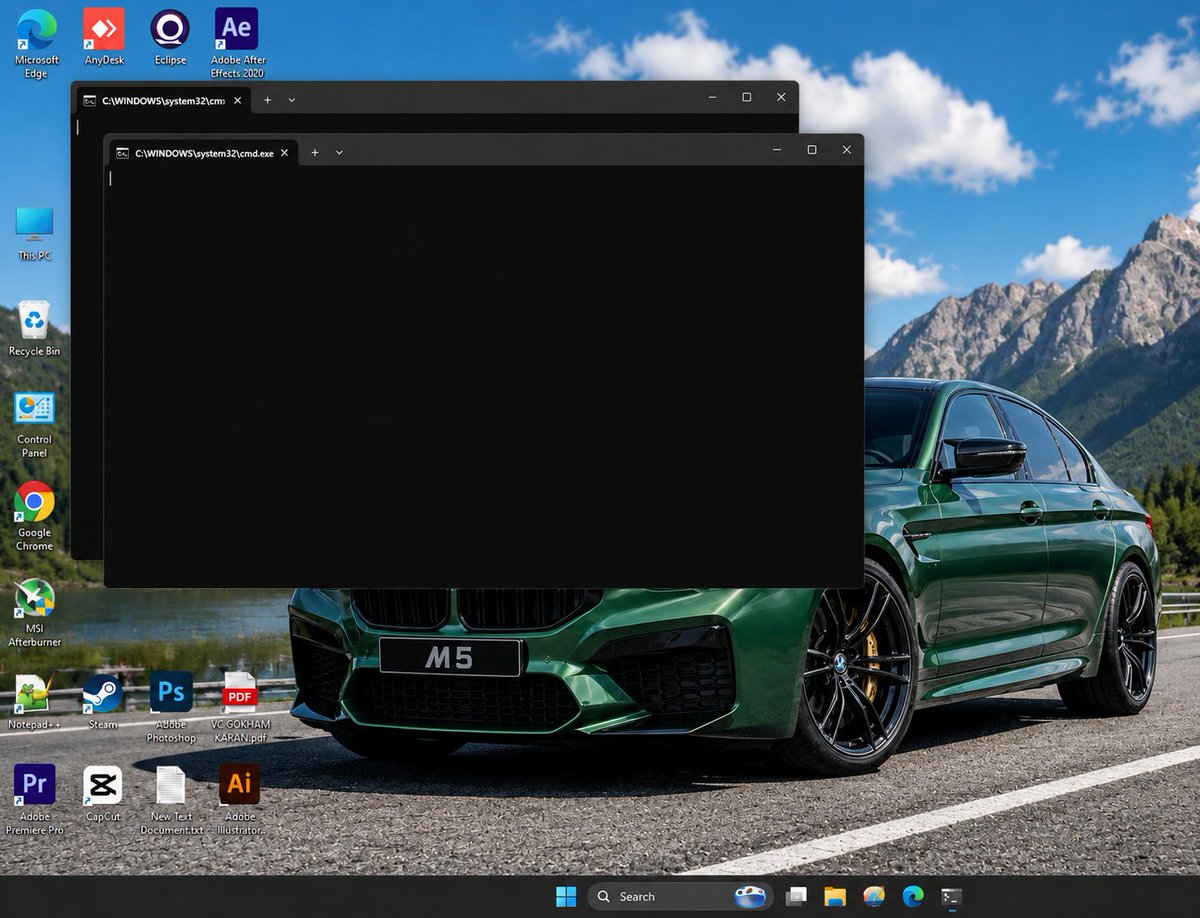
Task: Click the colorful round app icon beside File Explorer
Action: (874, 897)
